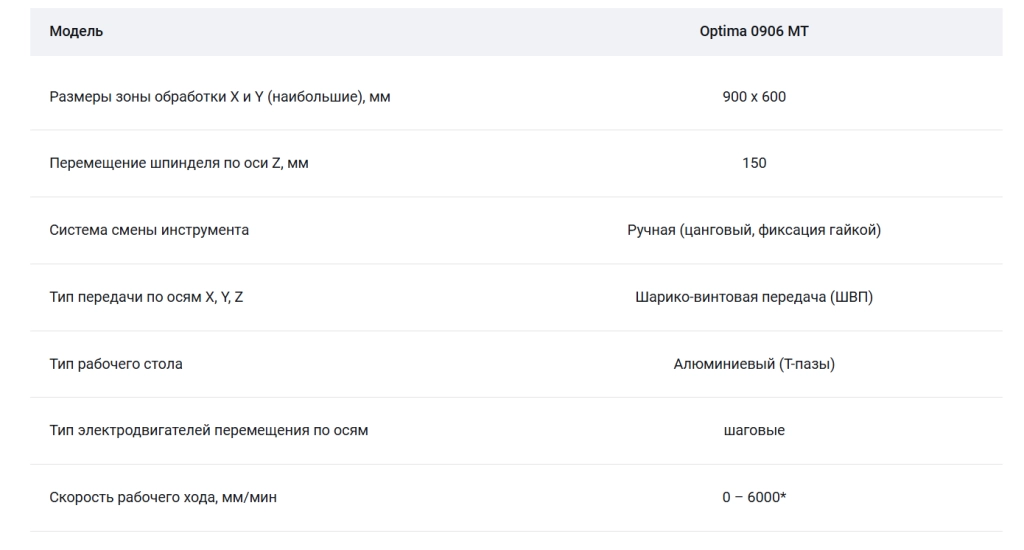The image size is (1024, 550).
Task: Select the 0 – 6000* speed value
Action: coord(754,498)
